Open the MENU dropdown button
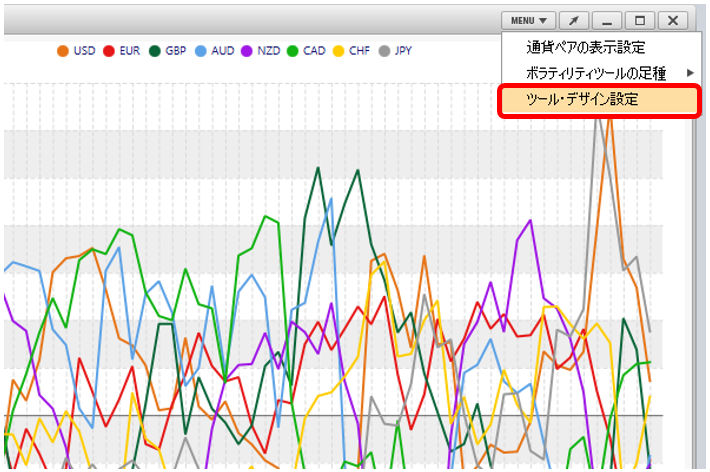Screen dimensions: 710x472 (528, 20)
